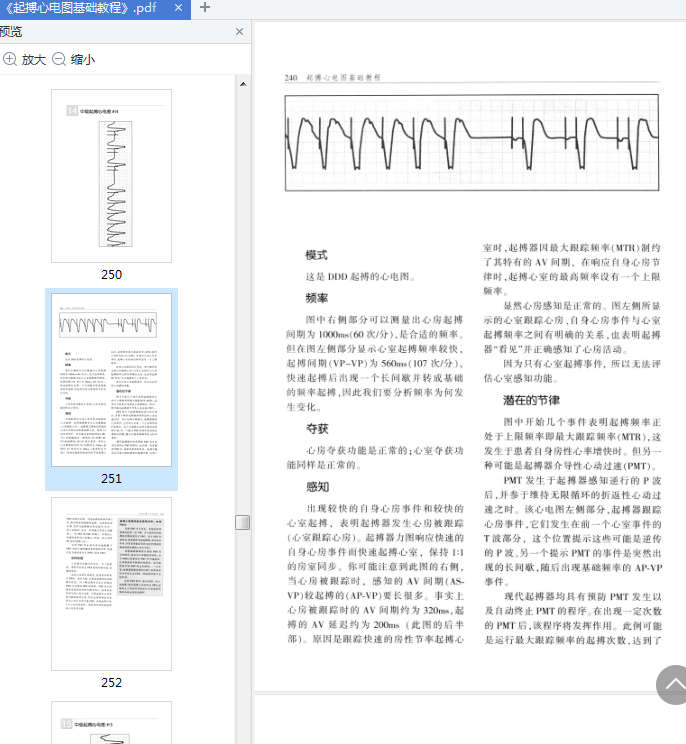Click the 缩小 zoom-out magnifier icon
This screenshot has height=744, width=686.
tap(59, 59)
